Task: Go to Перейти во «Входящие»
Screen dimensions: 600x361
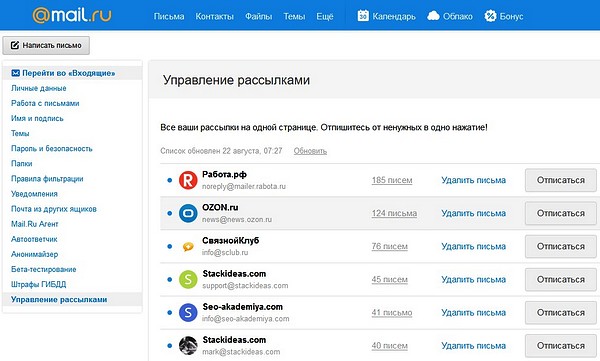Action: pyautogui.click(x=63, y=73)
